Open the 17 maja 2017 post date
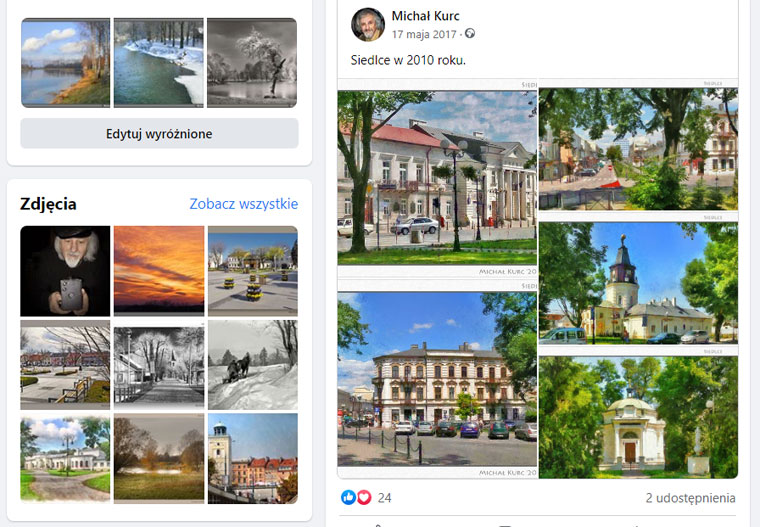The image size is (760, 527). [x=424, y=34]
